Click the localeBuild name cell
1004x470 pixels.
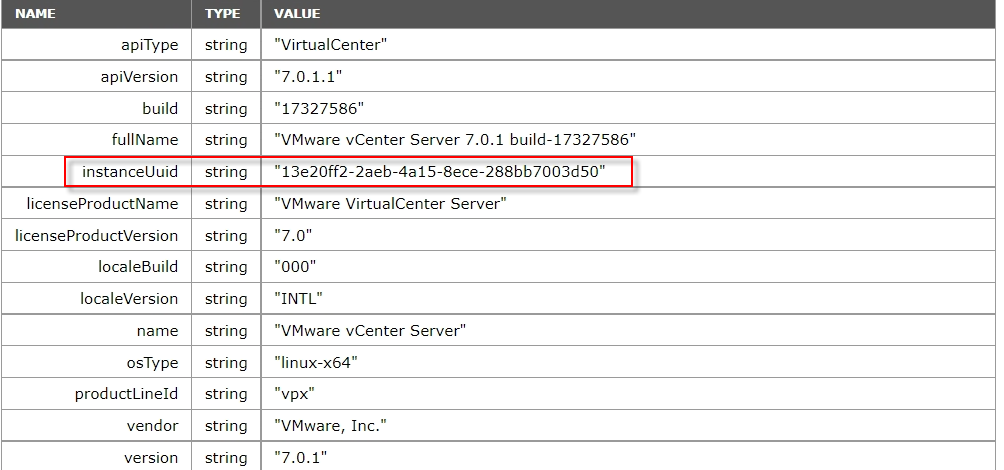[96, 267]
